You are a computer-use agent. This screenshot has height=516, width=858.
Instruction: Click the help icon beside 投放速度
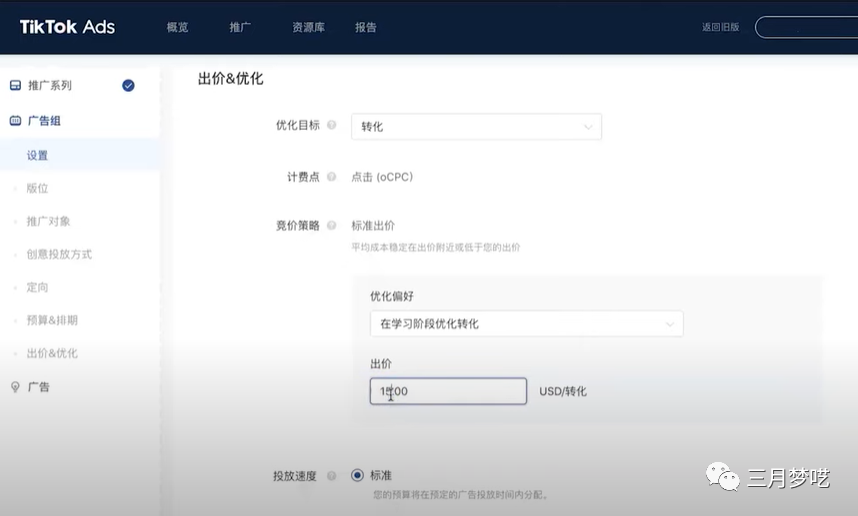[331, 476]
